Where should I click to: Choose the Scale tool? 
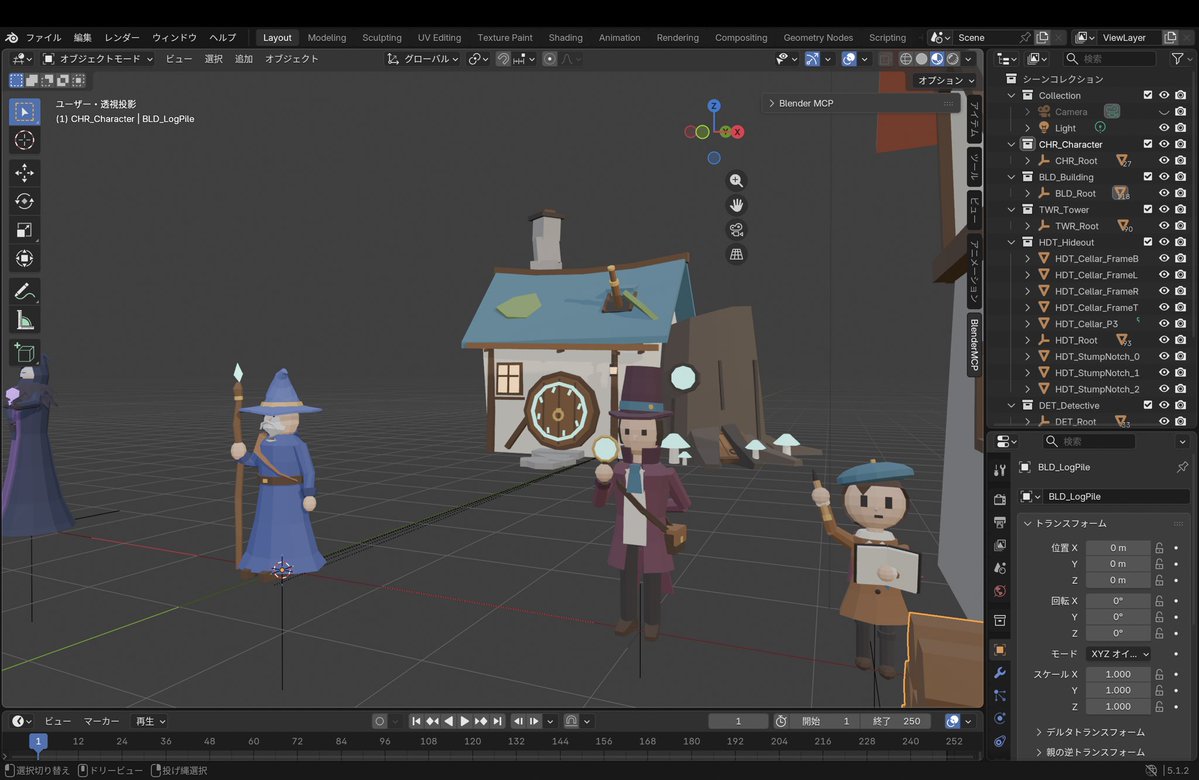[24, 230]
